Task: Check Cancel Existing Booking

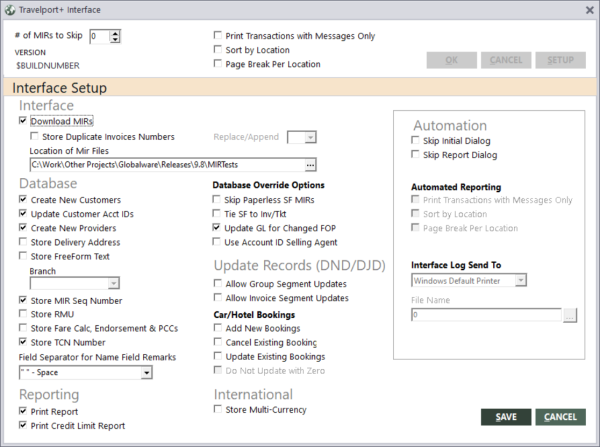Action: 218,342
